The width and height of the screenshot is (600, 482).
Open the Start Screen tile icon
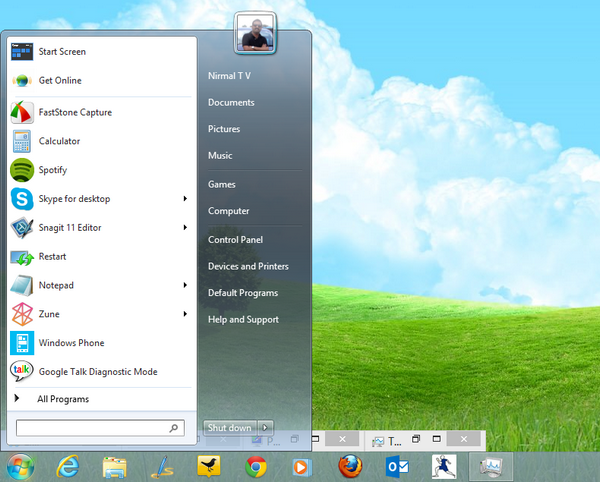(22, 52)
